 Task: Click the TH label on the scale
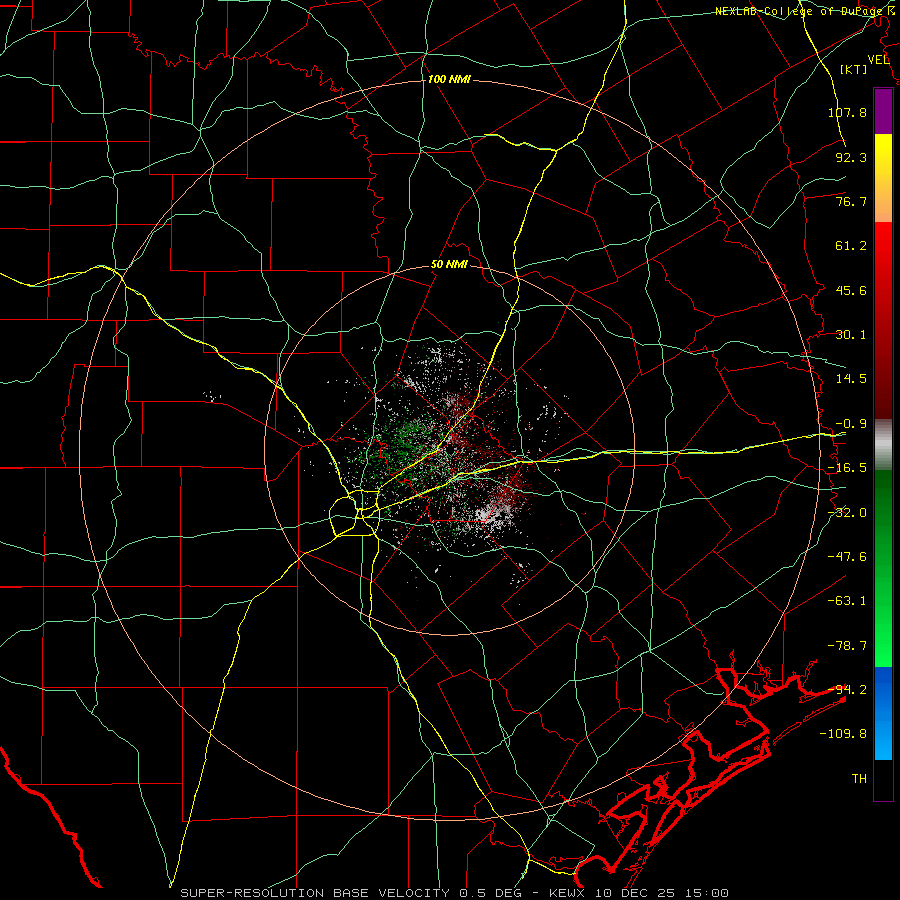point(859,778)
